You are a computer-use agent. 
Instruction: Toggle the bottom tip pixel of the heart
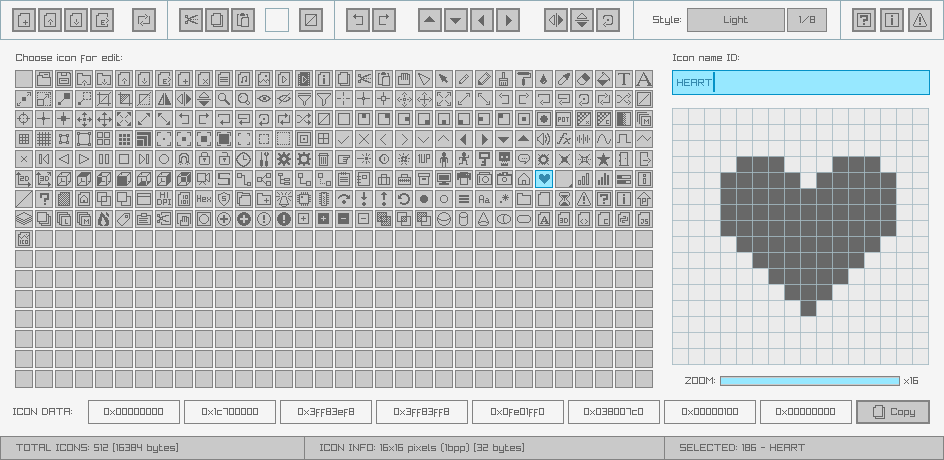point(809,308)
